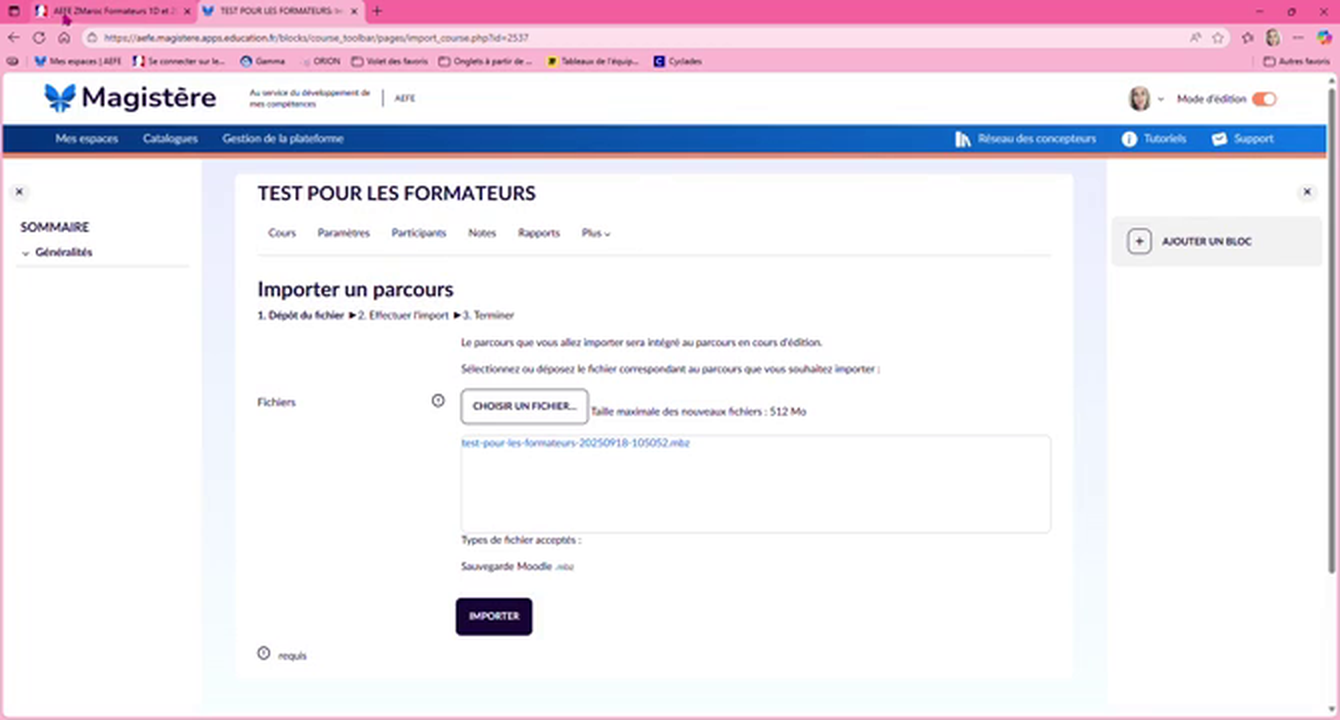This screenshot has height=720, width=1340.
Task: Click the CHOISIR UN FICHIER button
Action: [524, 406]
